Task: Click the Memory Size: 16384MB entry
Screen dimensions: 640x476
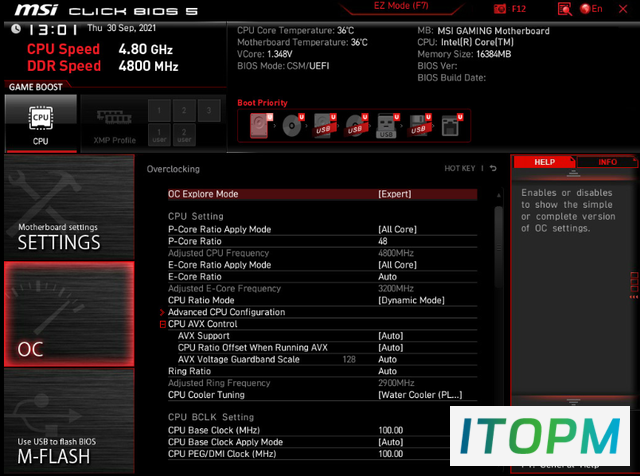Action: [x=464, y=54]
